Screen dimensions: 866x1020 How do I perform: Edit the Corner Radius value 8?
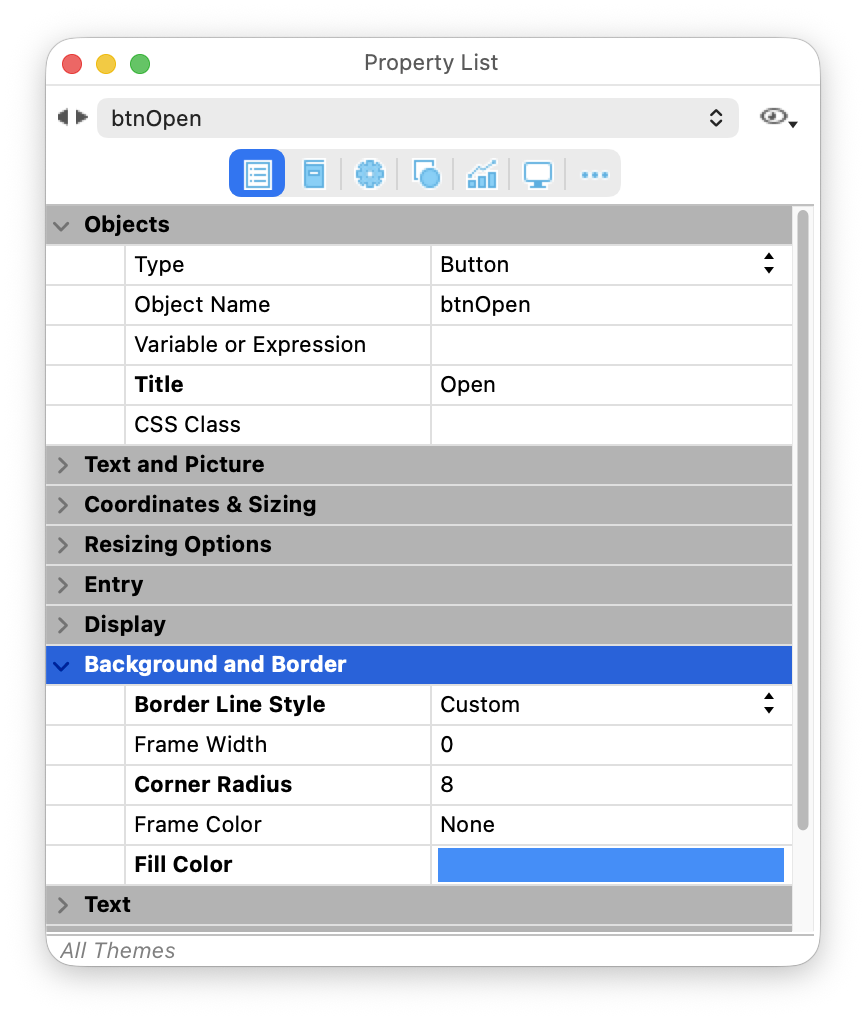[x=611, y=785]
